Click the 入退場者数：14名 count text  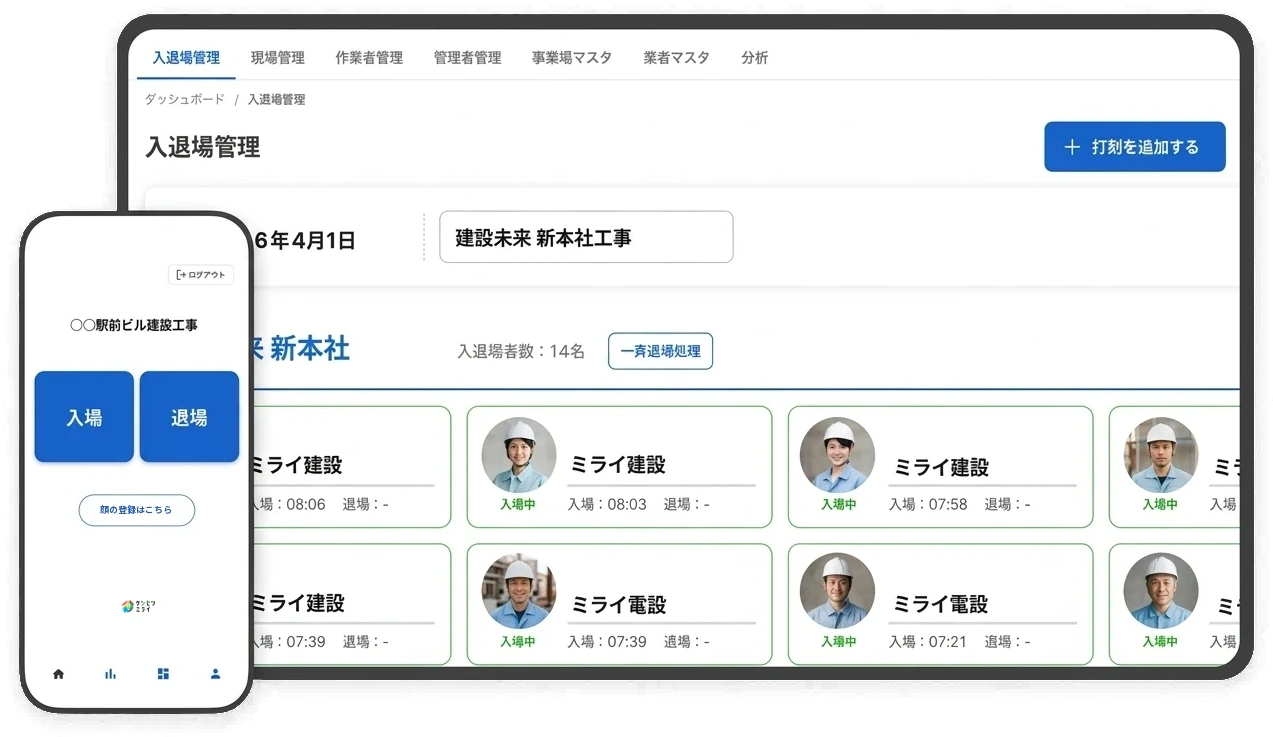point(521,351)
